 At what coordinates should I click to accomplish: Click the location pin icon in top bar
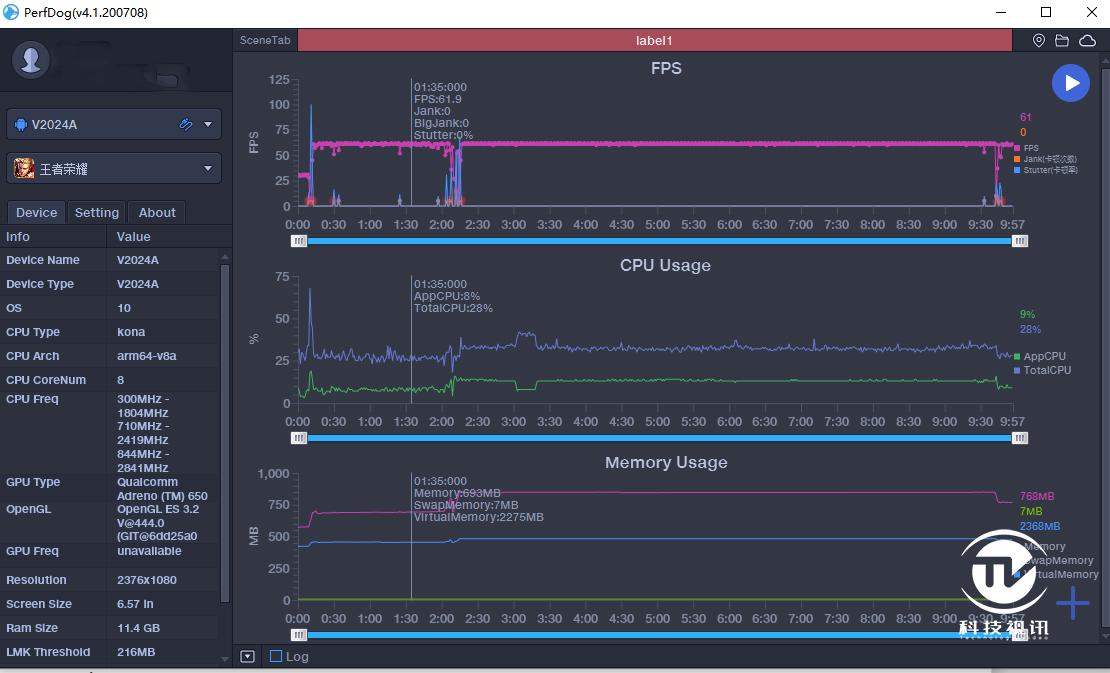1039,41
